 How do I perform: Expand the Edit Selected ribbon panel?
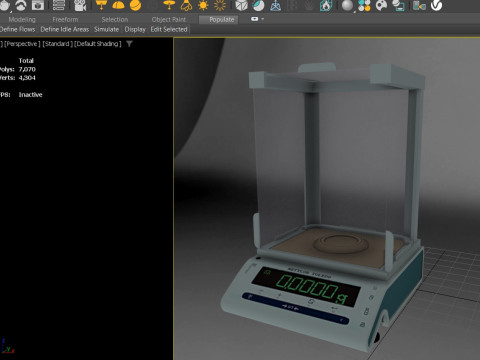169,29
